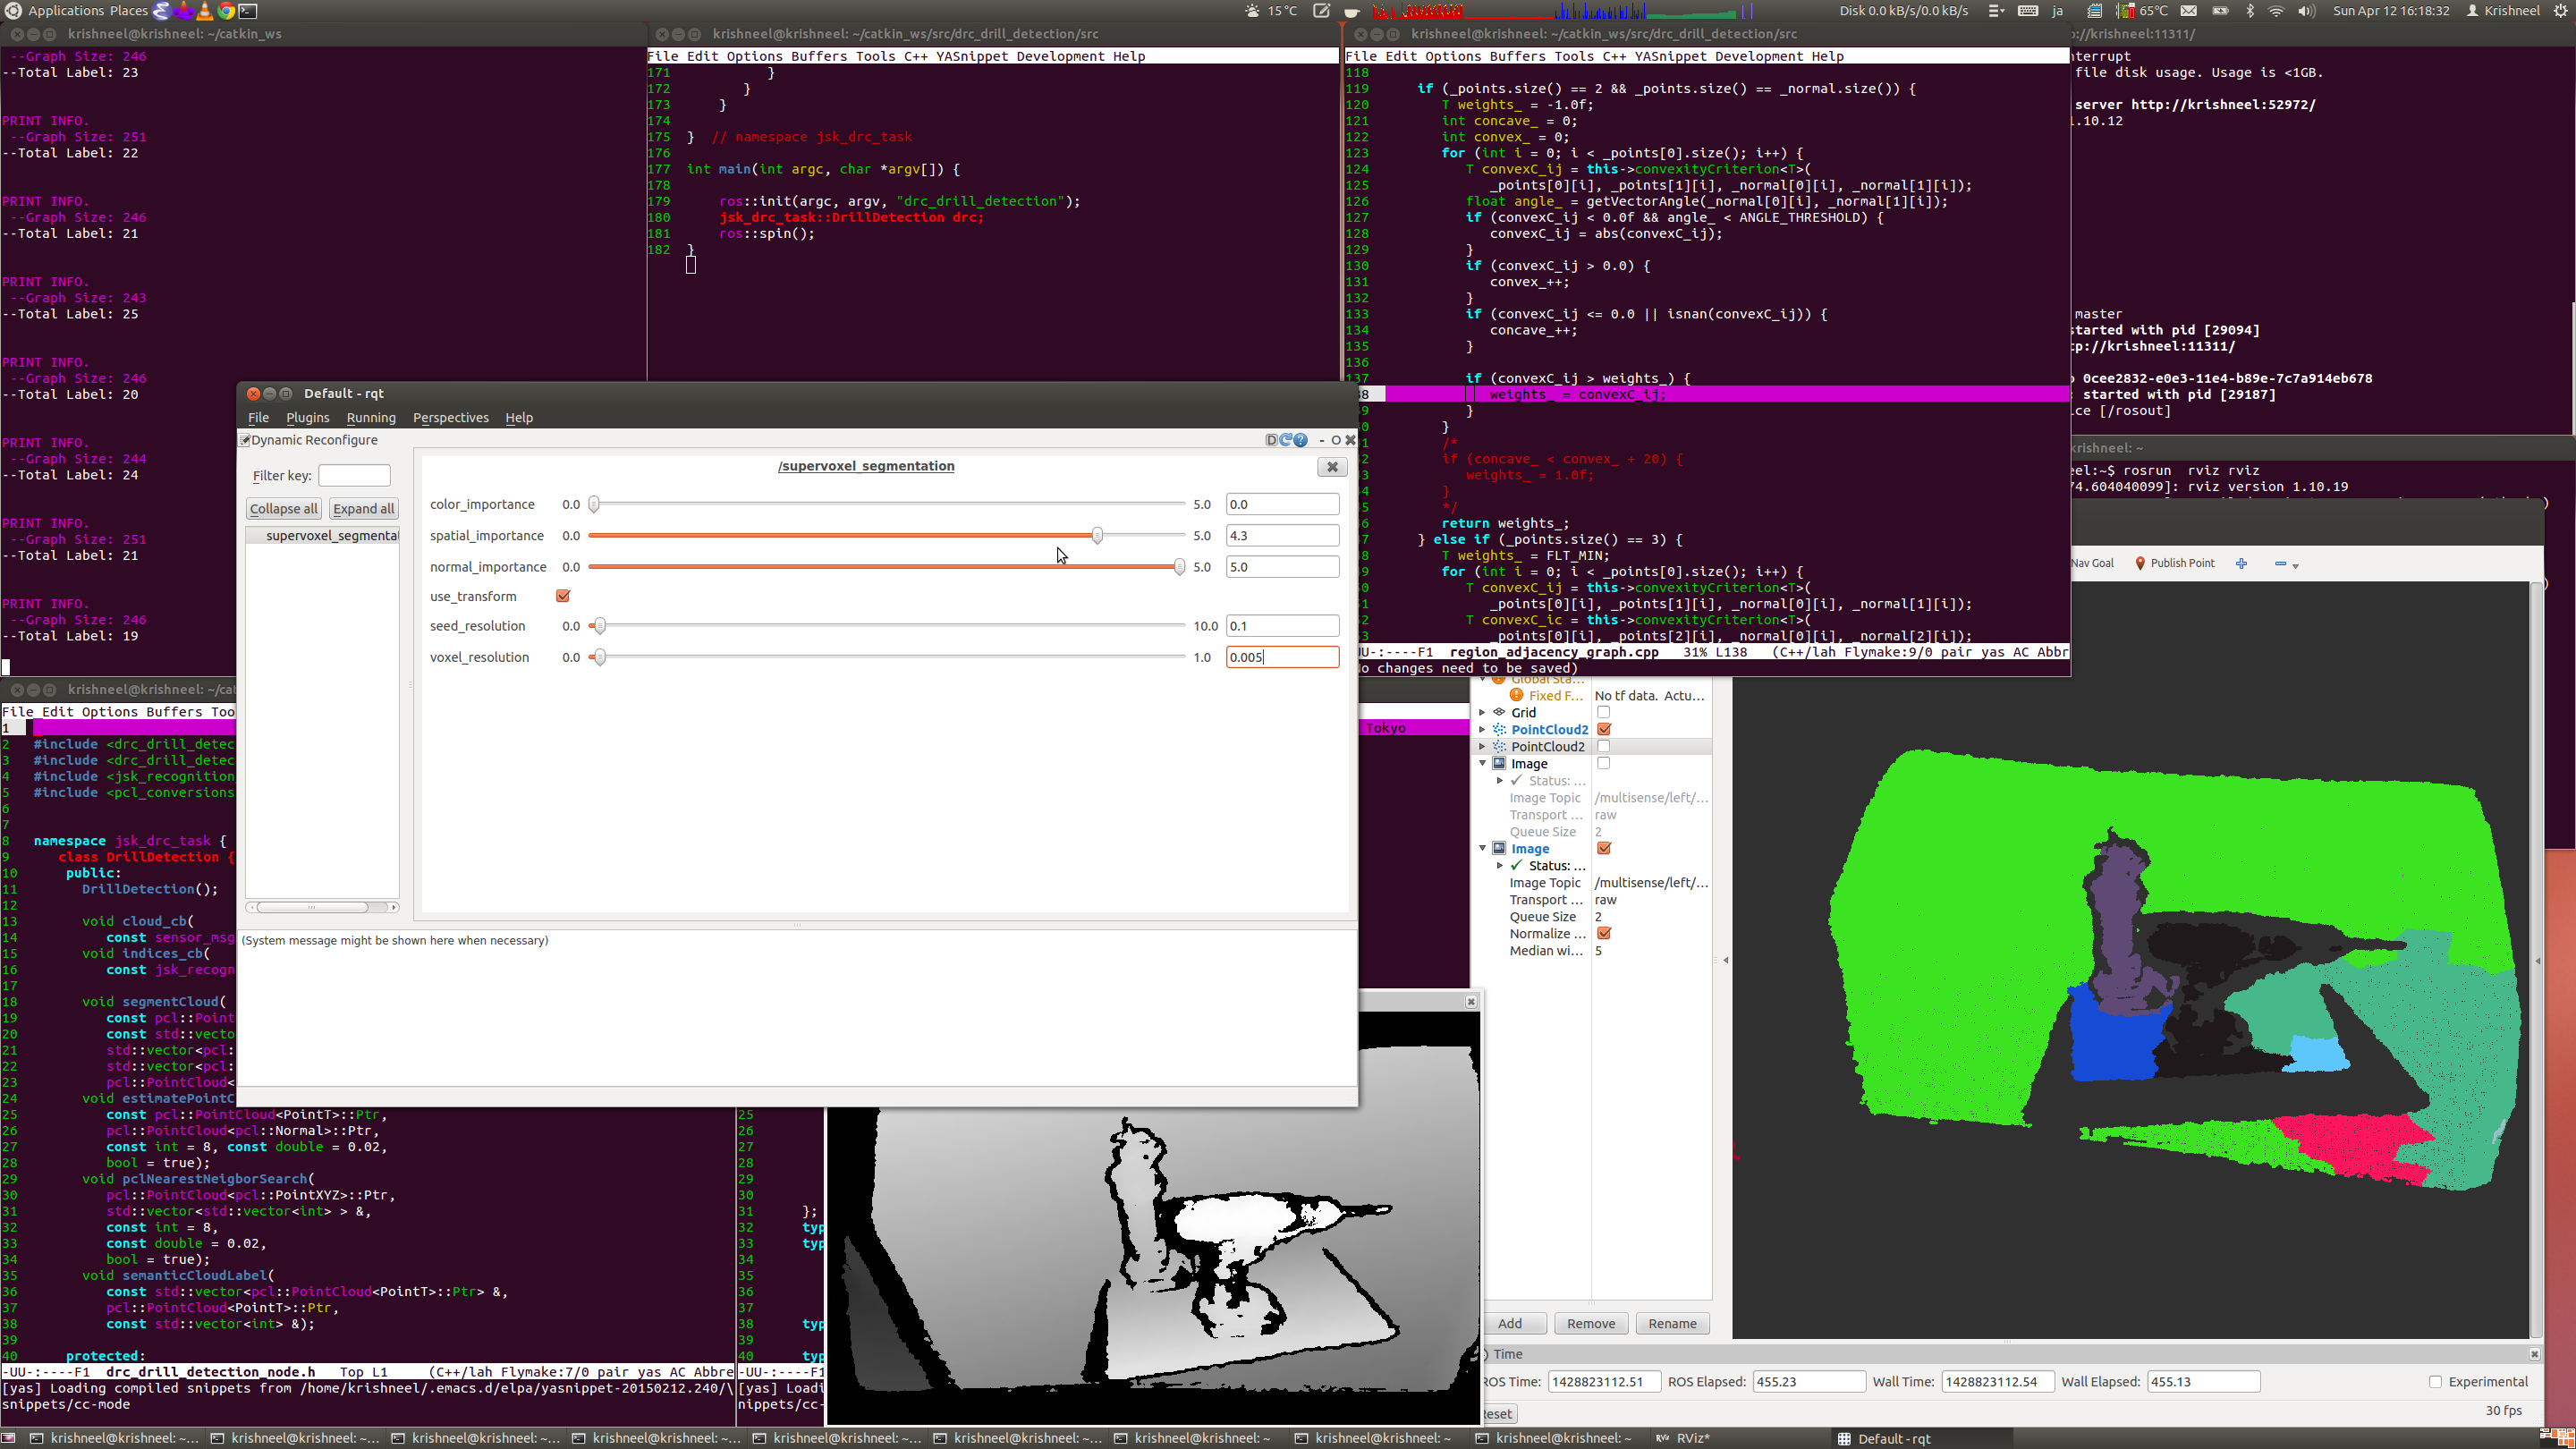This screenshot has height=1449, width=2576.
Task: Open the Terminal launcher in top panel
Action: pos(248,11)
